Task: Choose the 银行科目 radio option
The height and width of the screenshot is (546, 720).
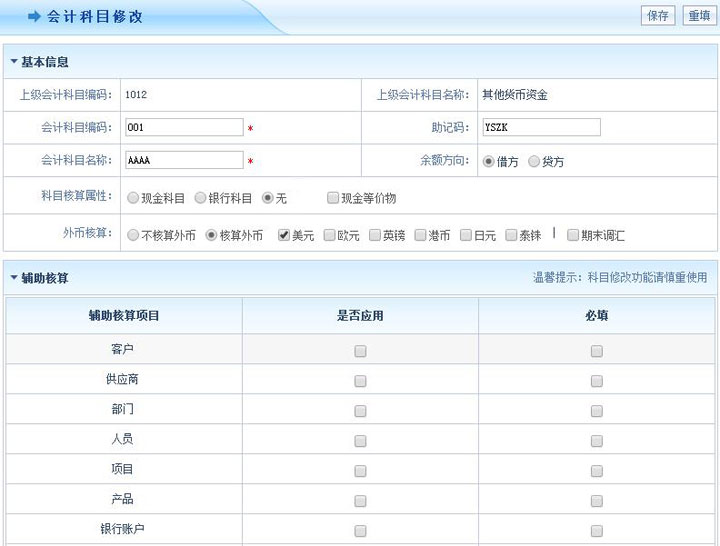Action: (200, 198)
